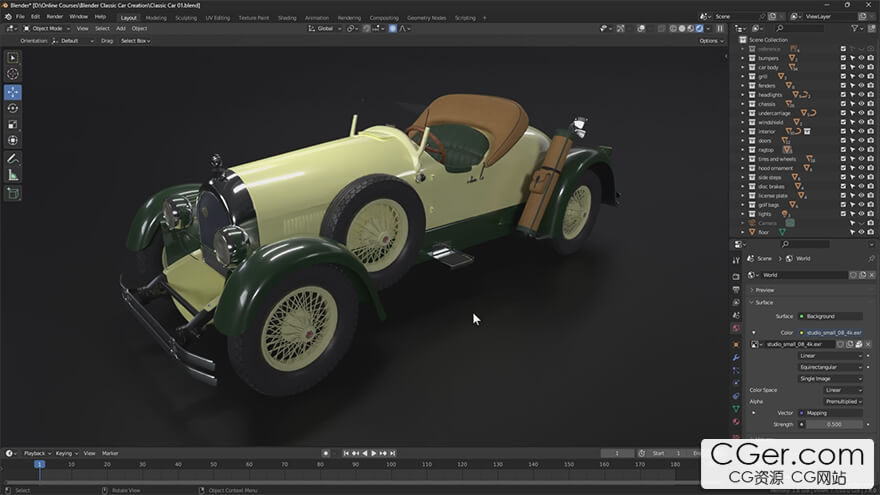Click the Add Cube tool icon
The width and height of the screenshot is (880, 495).
click(x=13, y=193)
